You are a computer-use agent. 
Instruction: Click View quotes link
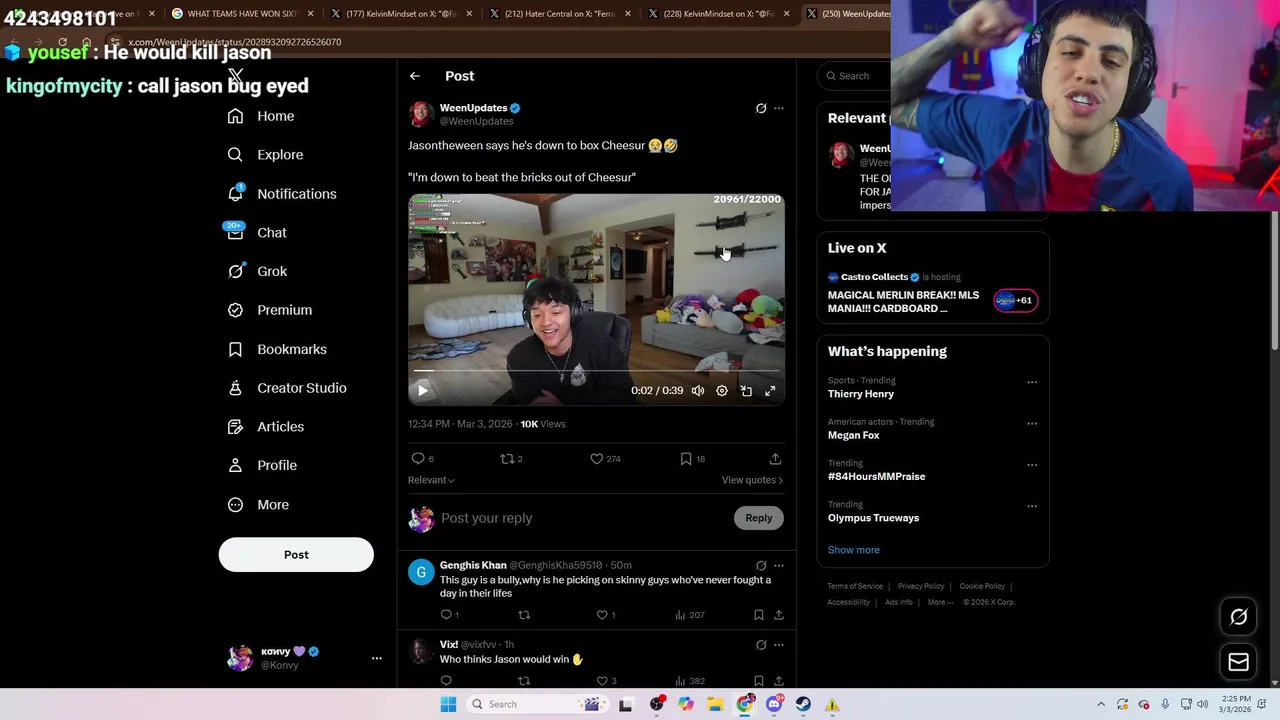tap(752, 480)
